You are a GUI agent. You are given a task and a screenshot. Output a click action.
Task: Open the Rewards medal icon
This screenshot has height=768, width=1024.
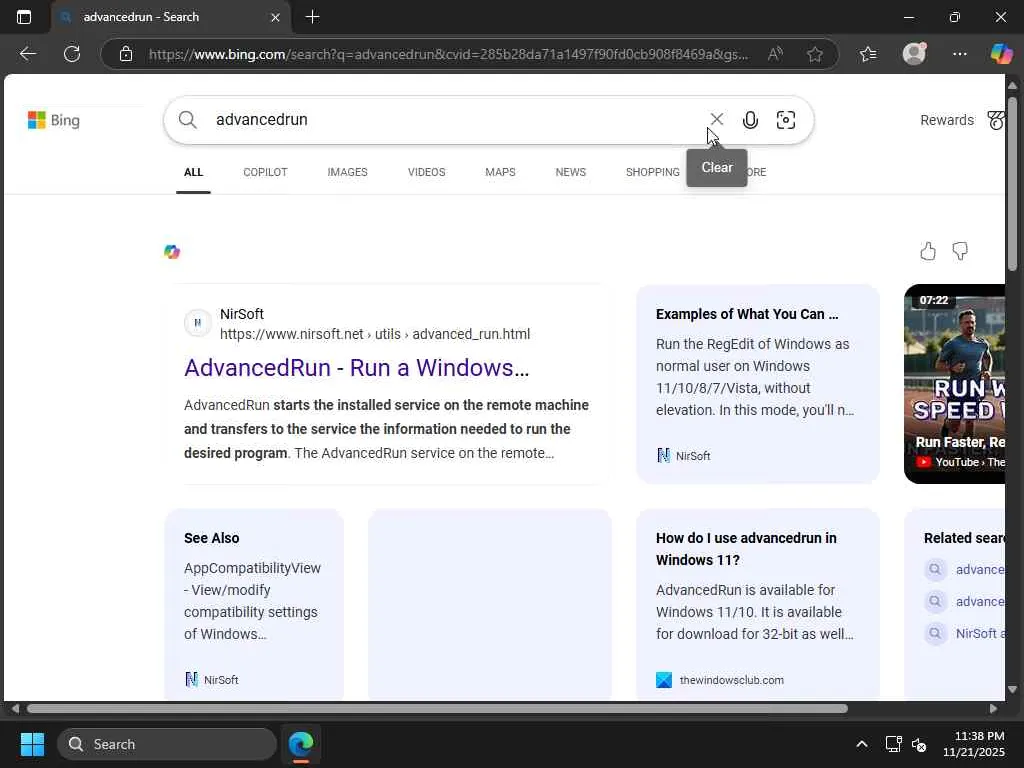(995, 120)
